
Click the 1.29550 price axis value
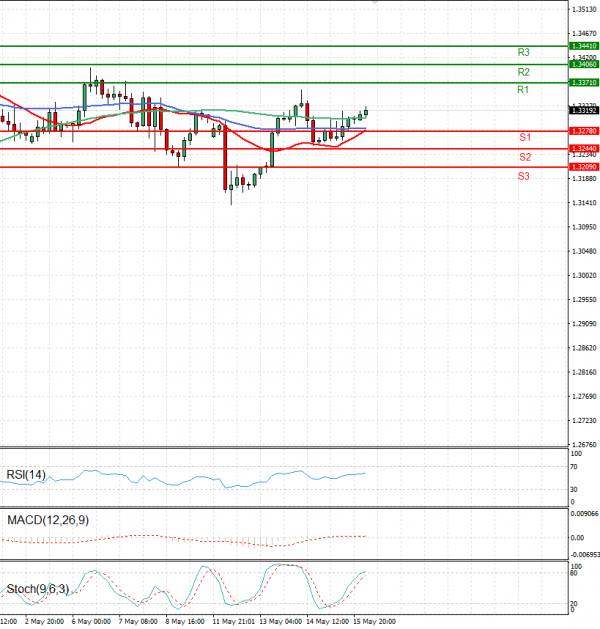[x=584, y=300]
